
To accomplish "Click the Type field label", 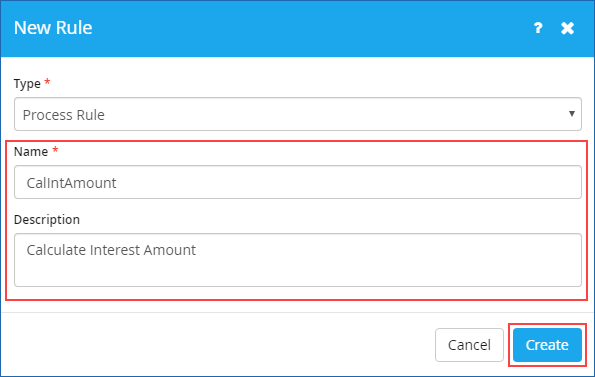I will click(x=27, y=84).
